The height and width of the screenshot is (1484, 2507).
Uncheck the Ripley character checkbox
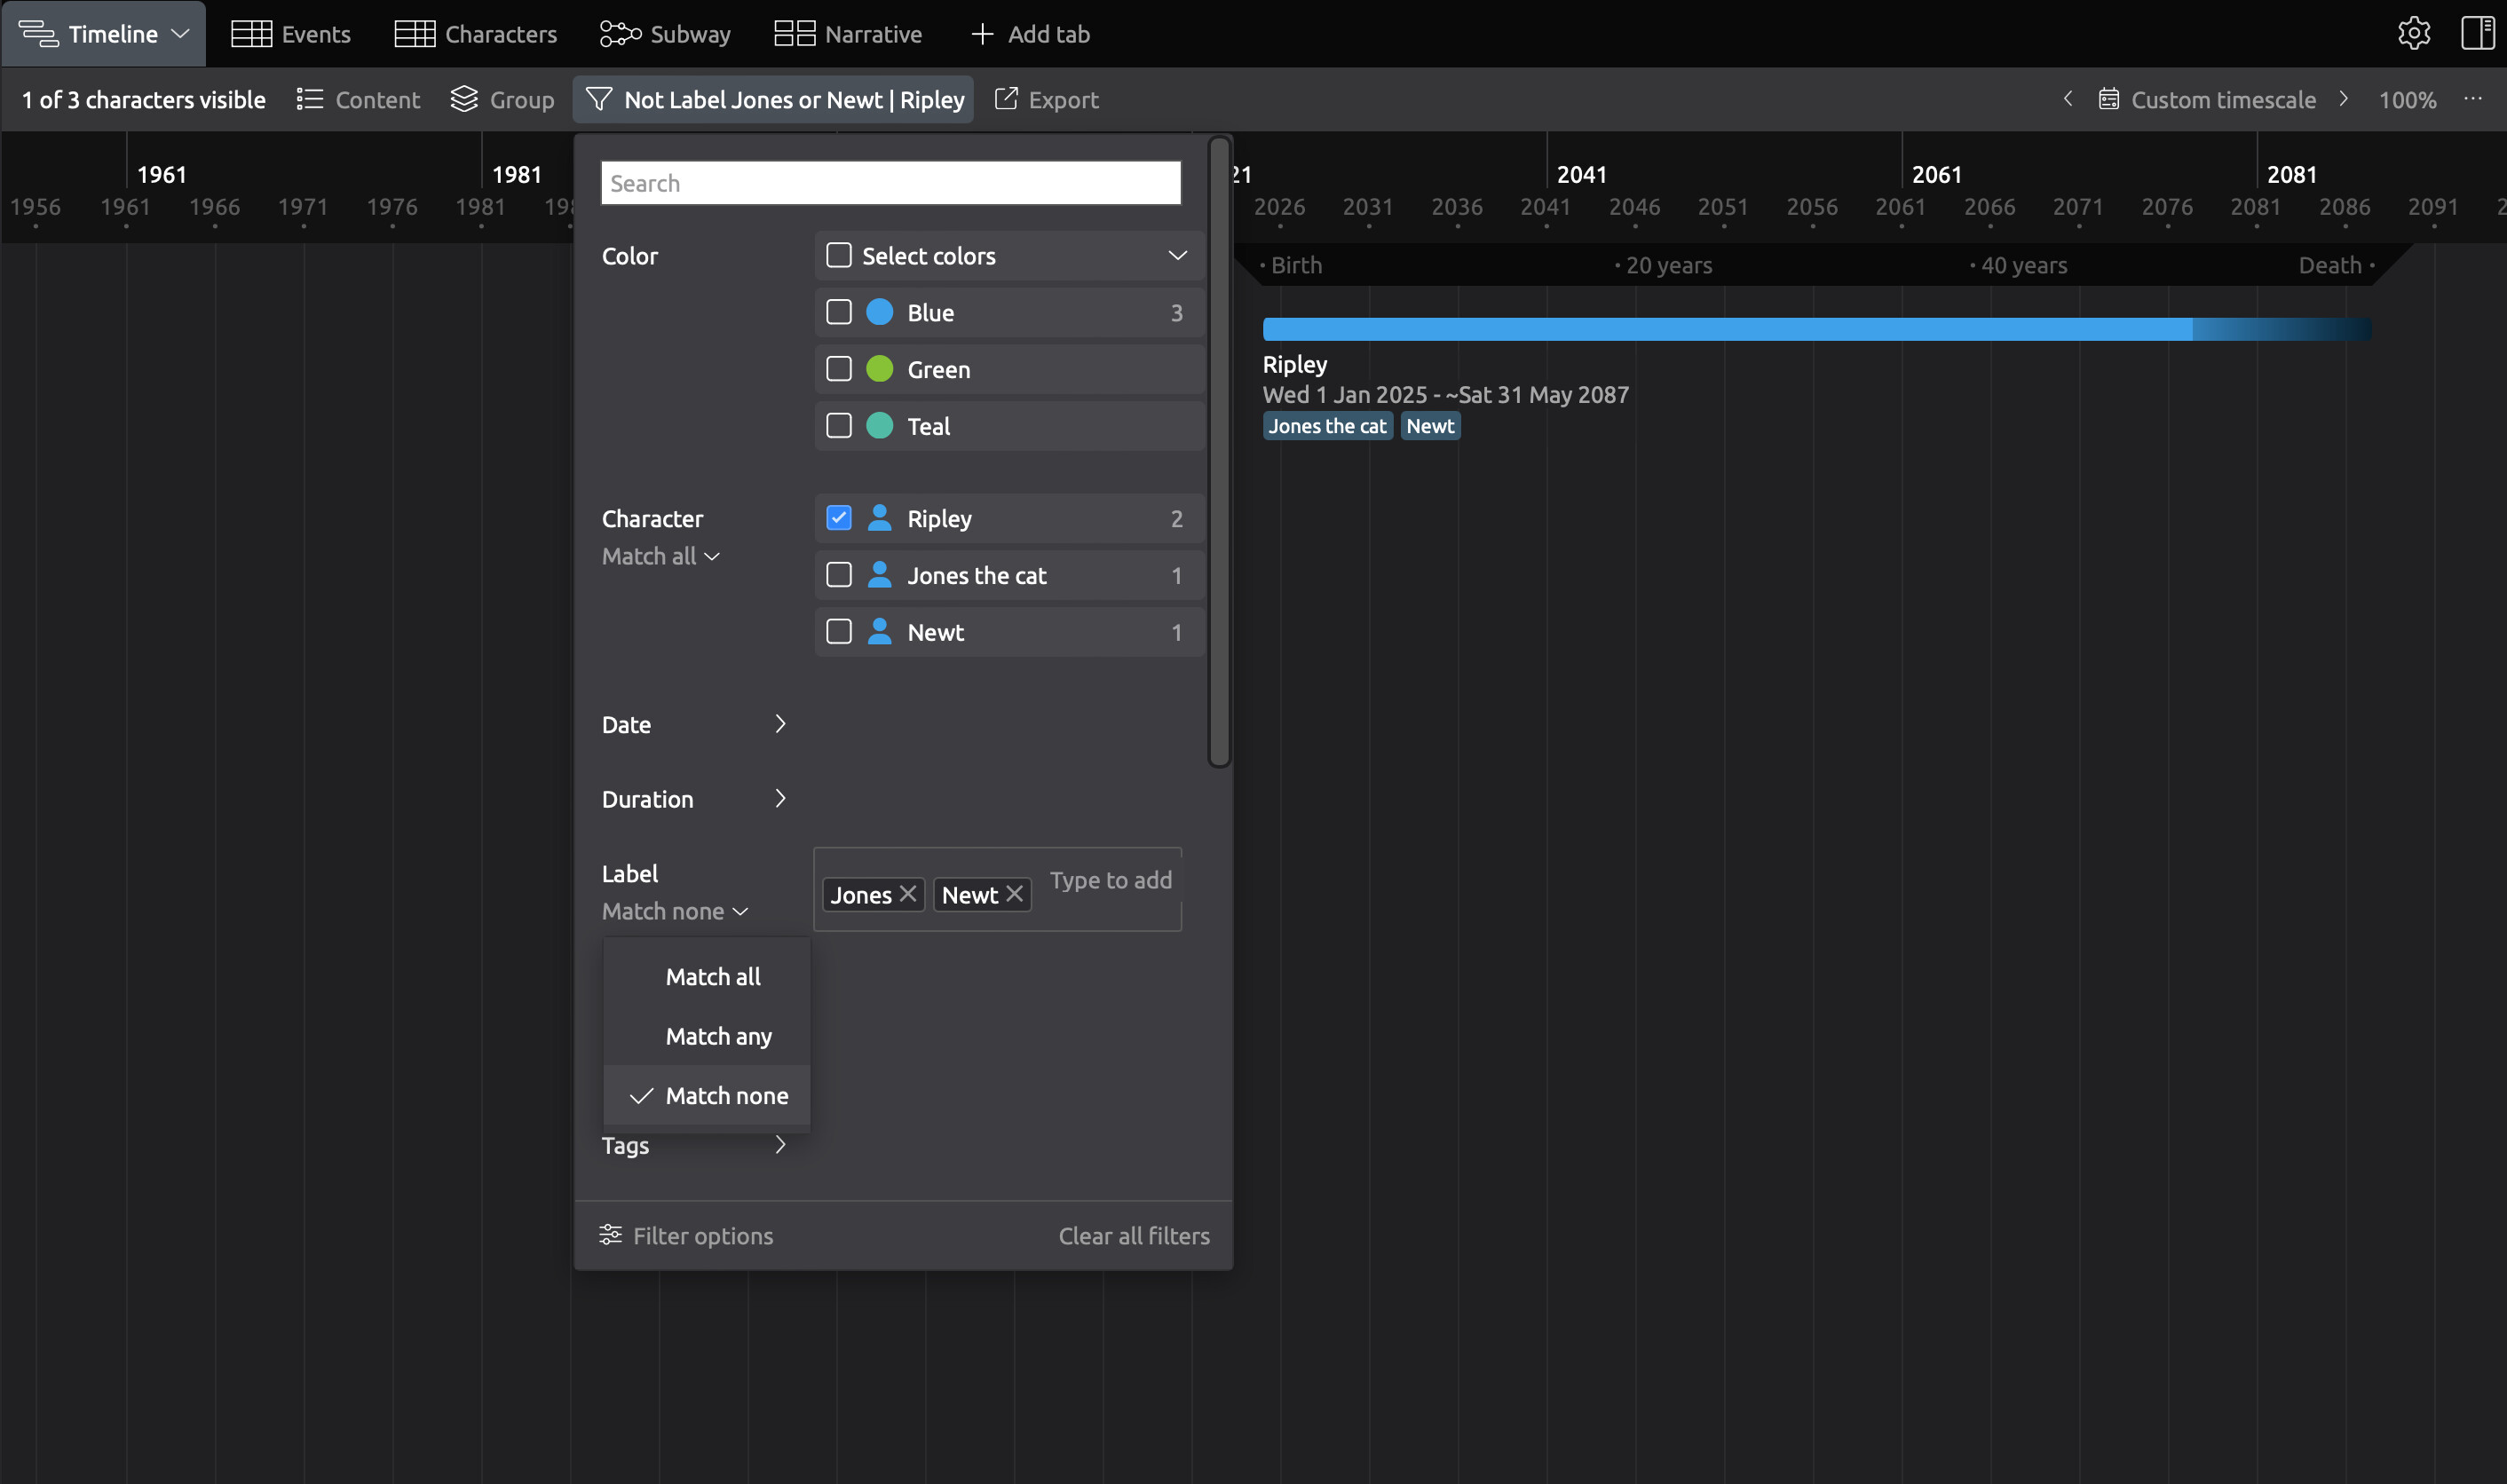tap(839, 518)
